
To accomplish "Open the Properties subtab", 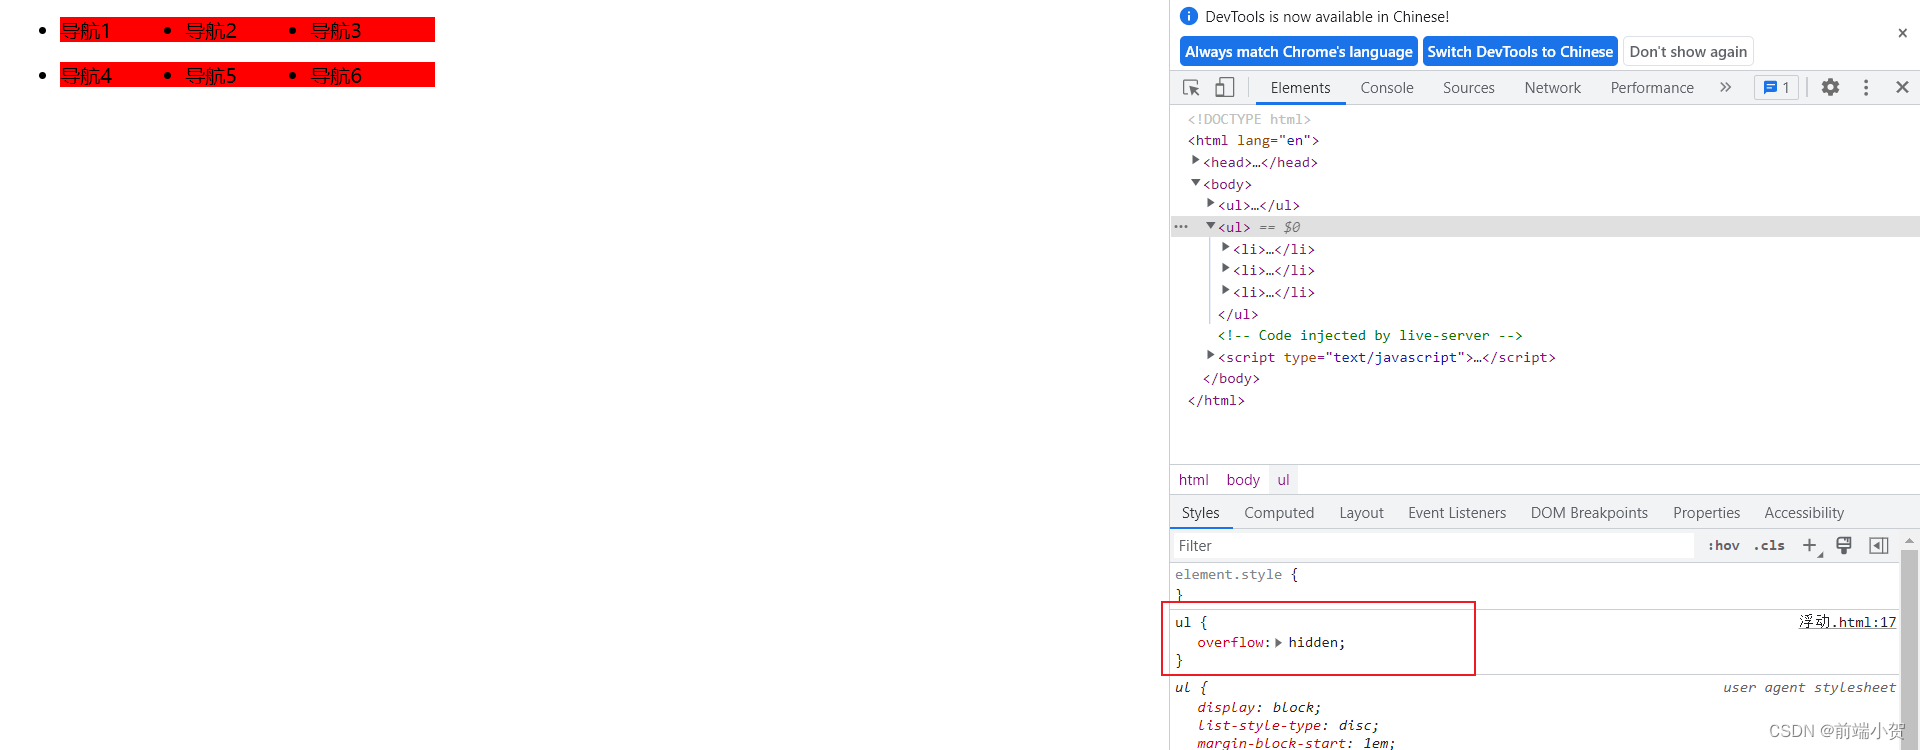I will coord(1706,513).
